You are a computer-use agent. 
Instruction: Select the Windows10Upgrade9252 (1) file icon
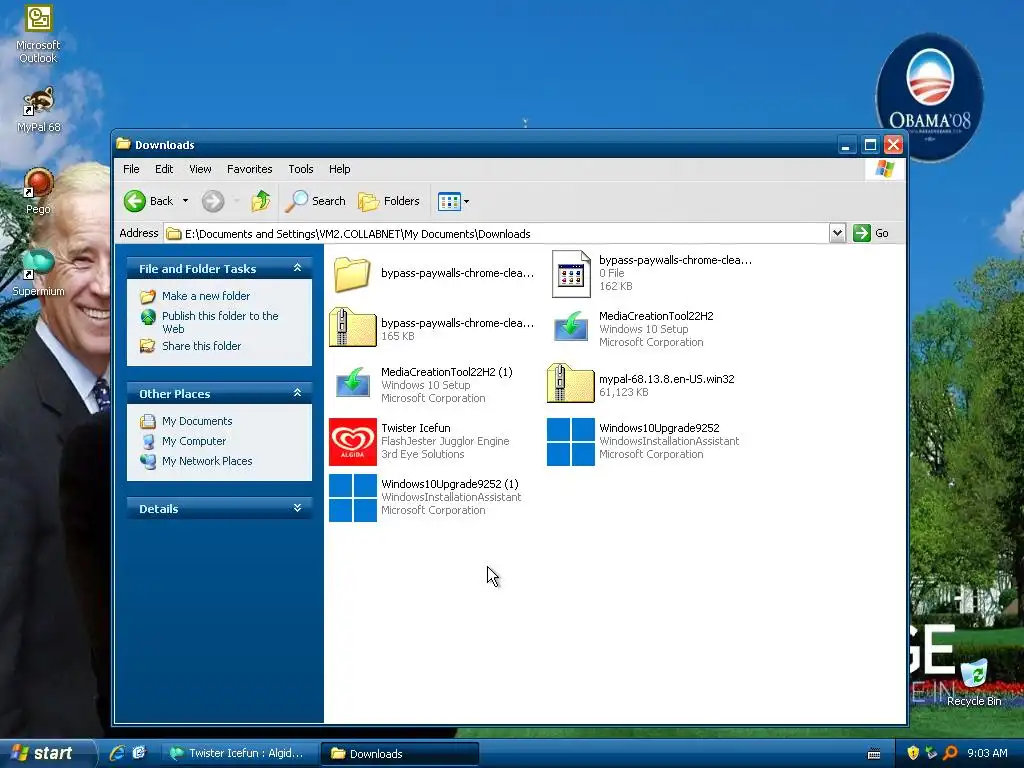click(353, 498)
